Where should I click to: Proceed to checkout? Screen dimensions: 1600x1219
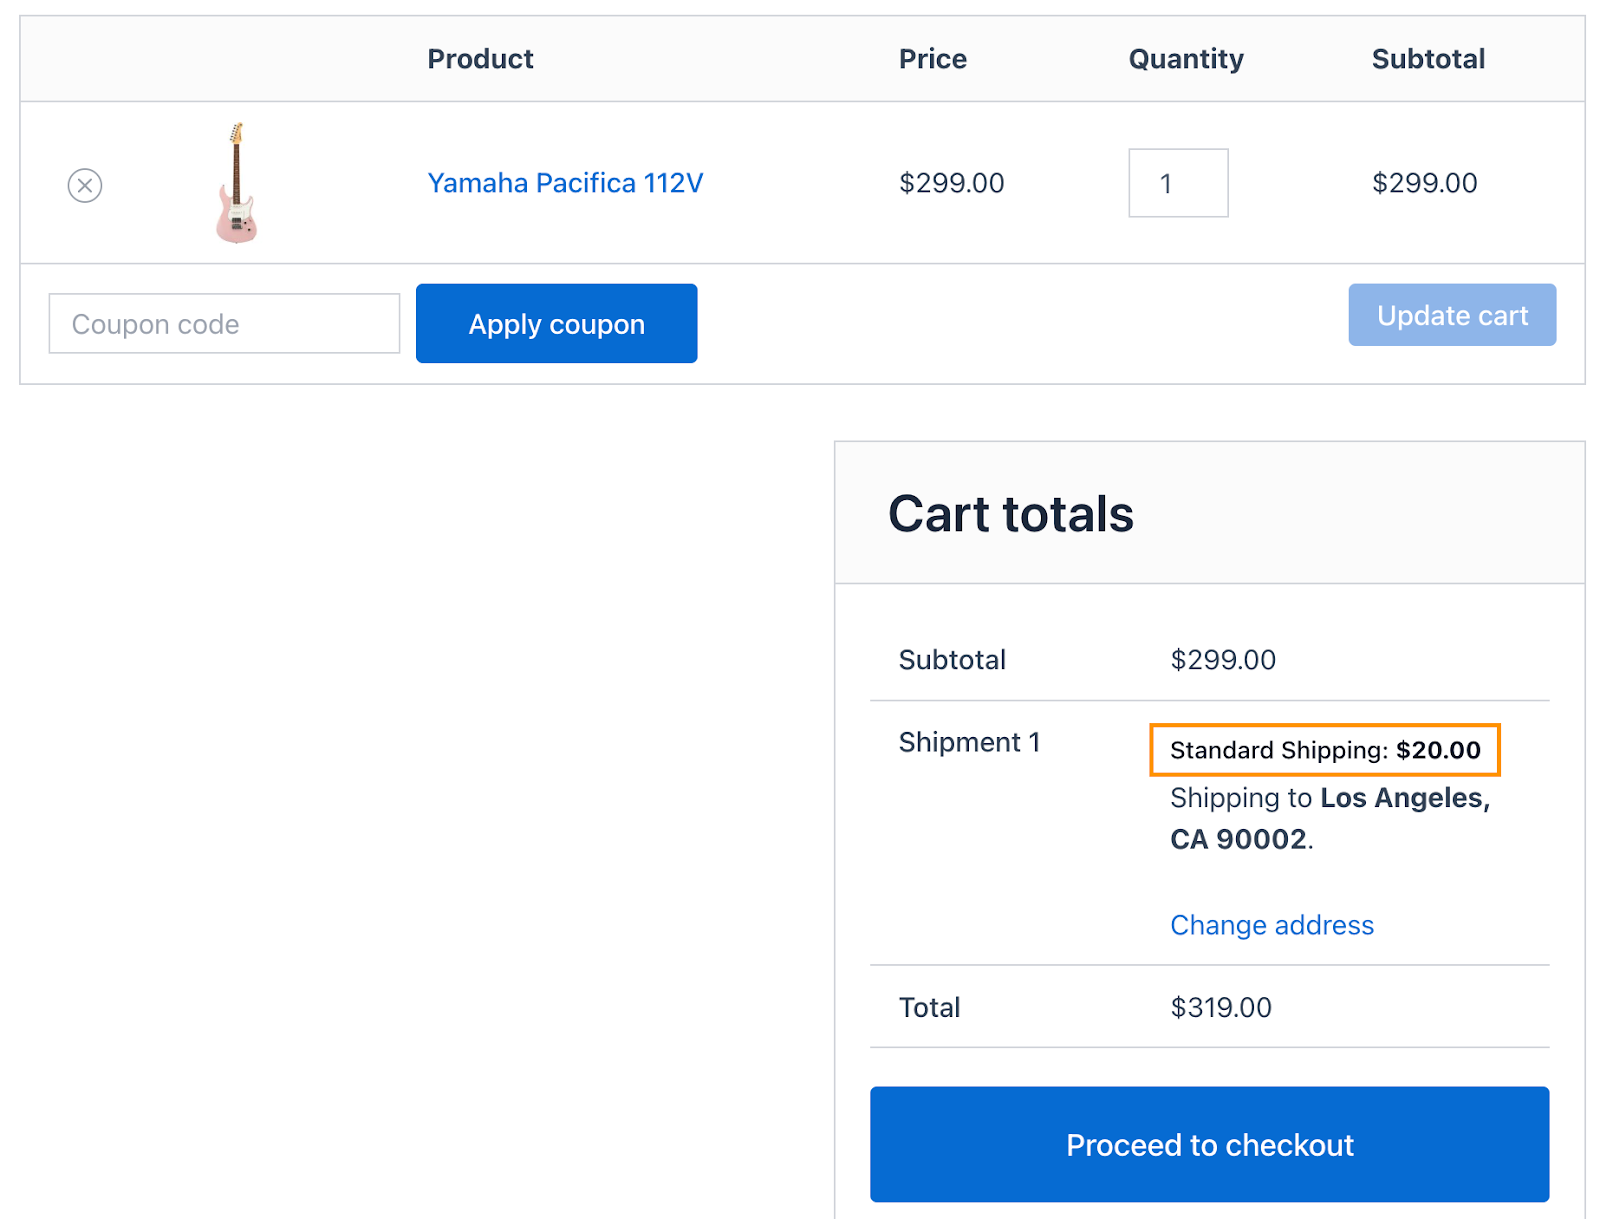pyautogui.click(x=1209, y=1144)
